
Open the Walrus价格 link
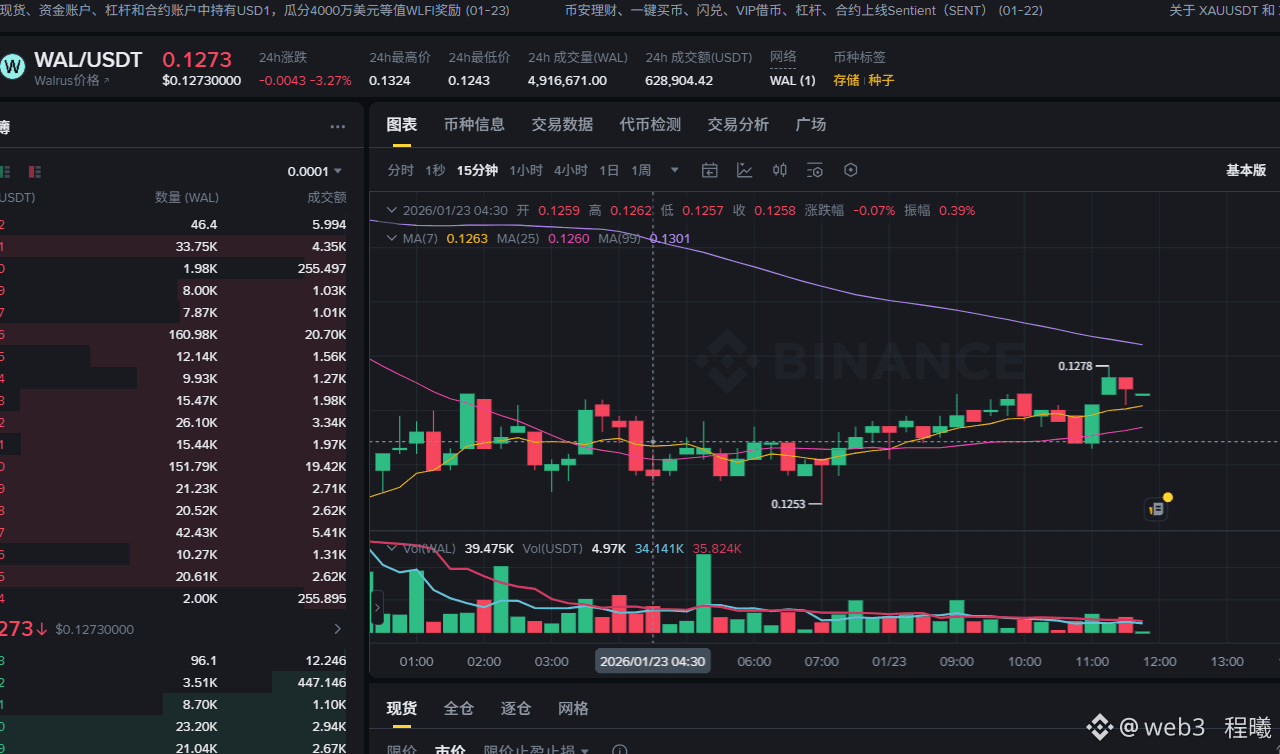(72, 80)
